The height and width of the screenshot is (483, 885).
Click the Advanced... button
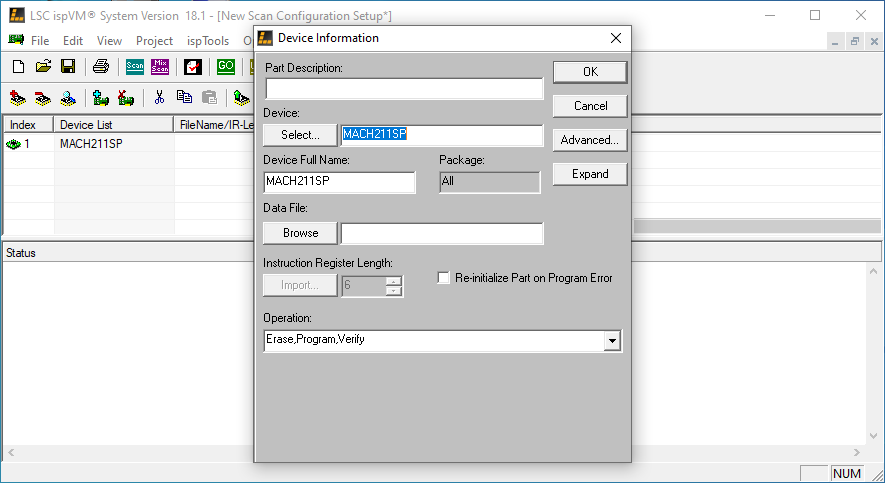click(590, 140)
